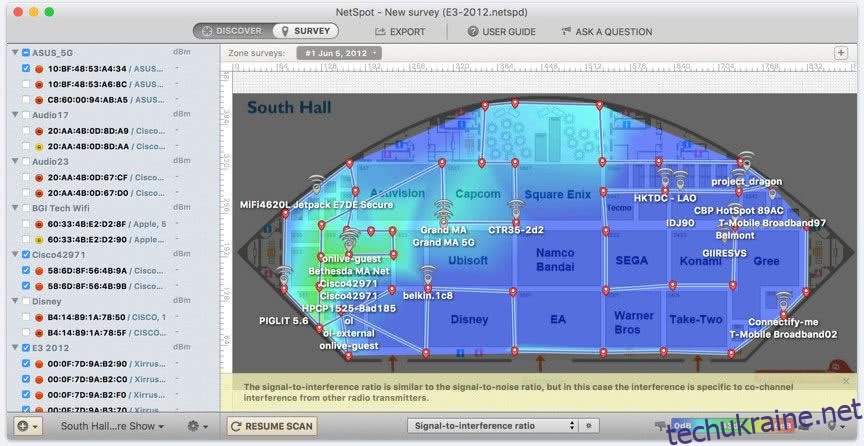The image size is (864, 446).
Task: Click the dBm column header beside ASUS_5G
Action: 182,52
